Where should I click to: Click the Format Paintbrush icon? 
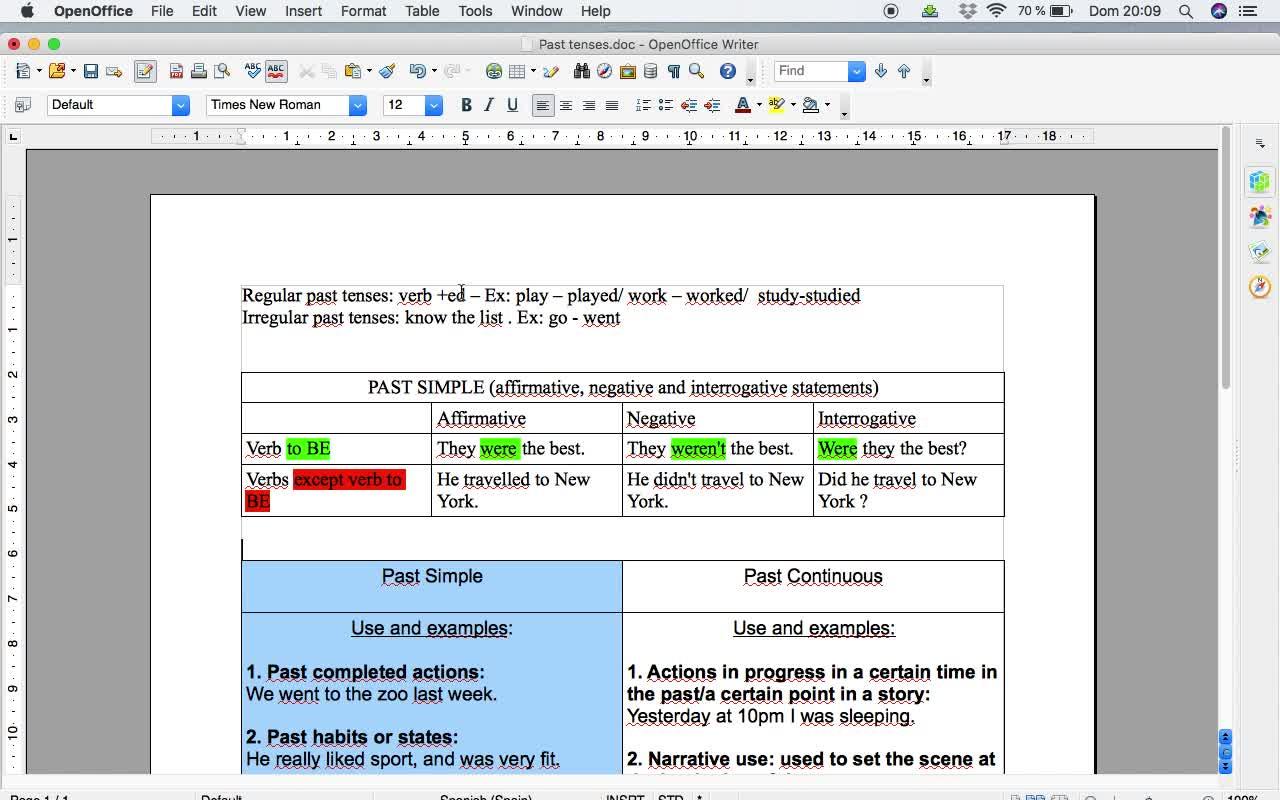click(x=387, y=71)
